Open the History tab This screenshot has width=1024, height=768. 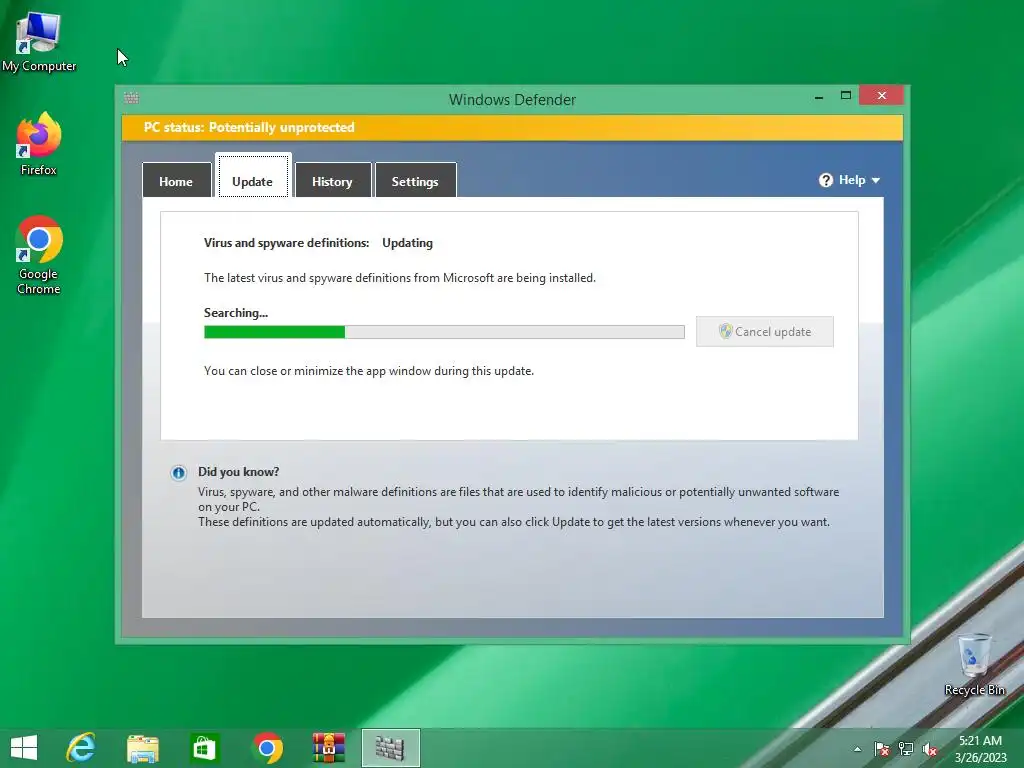(x=332, y=180)
